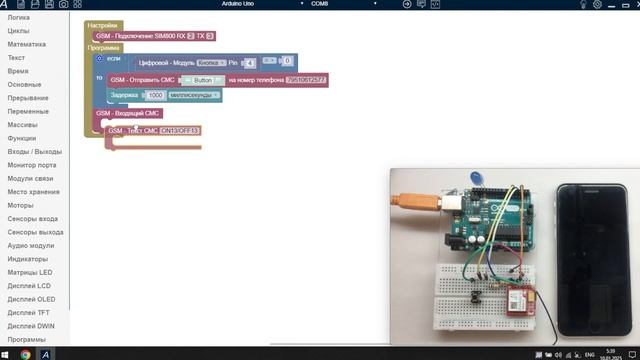Click the Arduino board photo thumbnail
The width and height of the screenshot is (640, 360).
pyautogui.click(x=515, y=256)
